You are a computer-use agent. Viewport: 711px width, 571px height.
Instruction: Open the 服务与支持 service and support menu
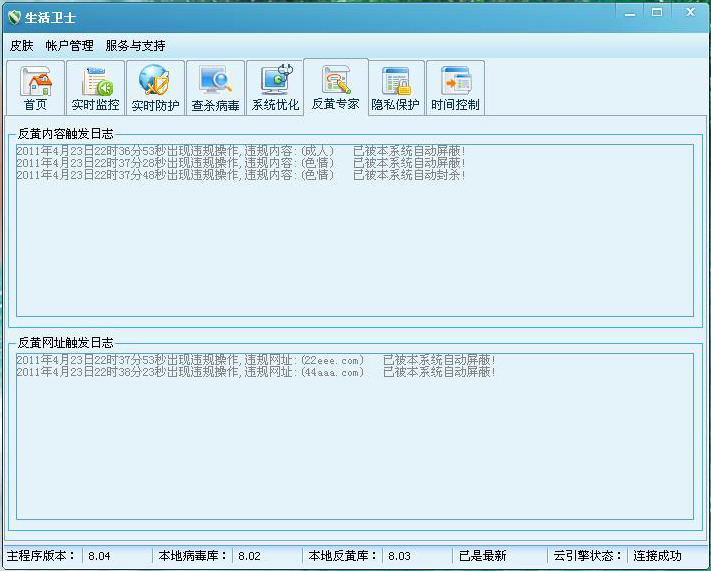tap(135, 46)
